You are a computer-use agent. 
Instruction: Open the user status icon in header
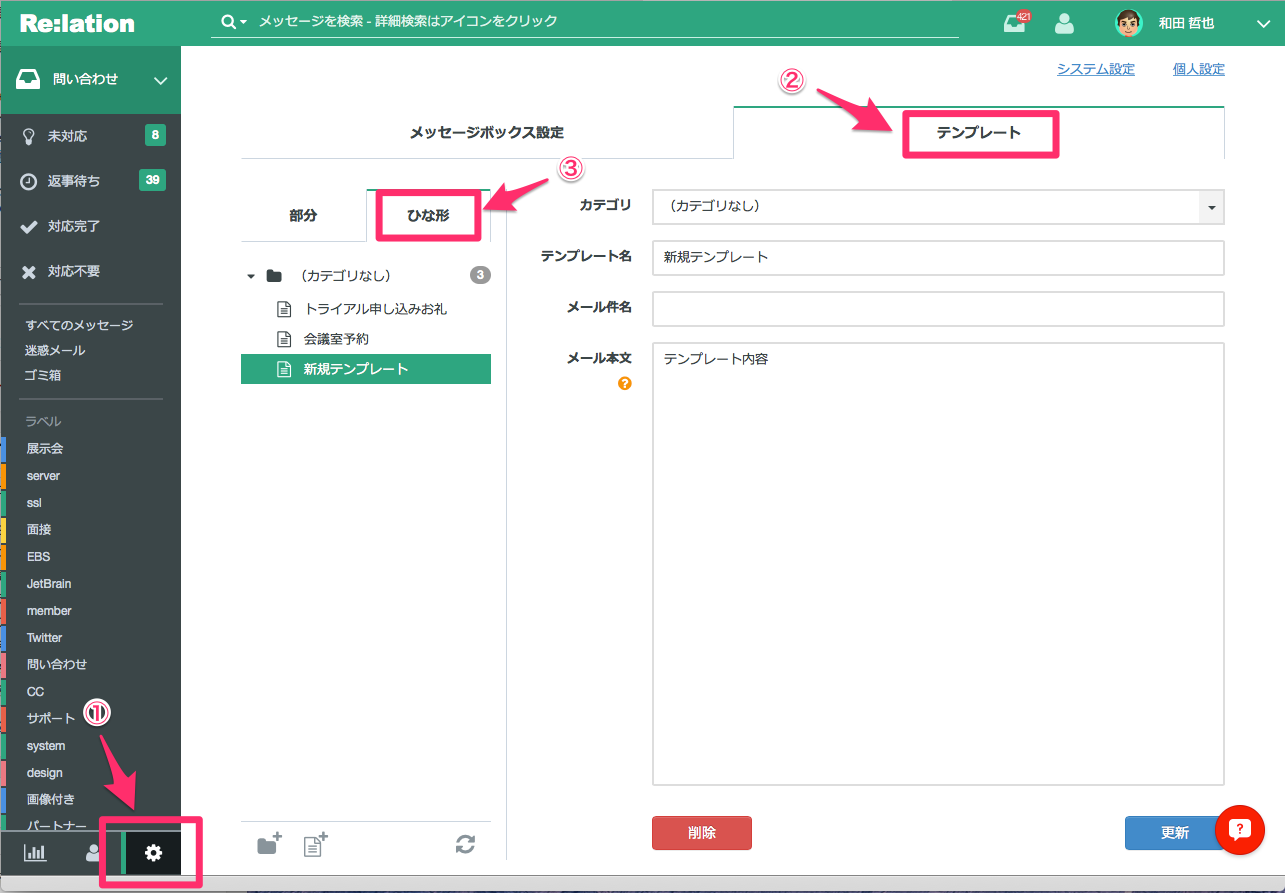pyautogui.click(x=1065, y=23)
